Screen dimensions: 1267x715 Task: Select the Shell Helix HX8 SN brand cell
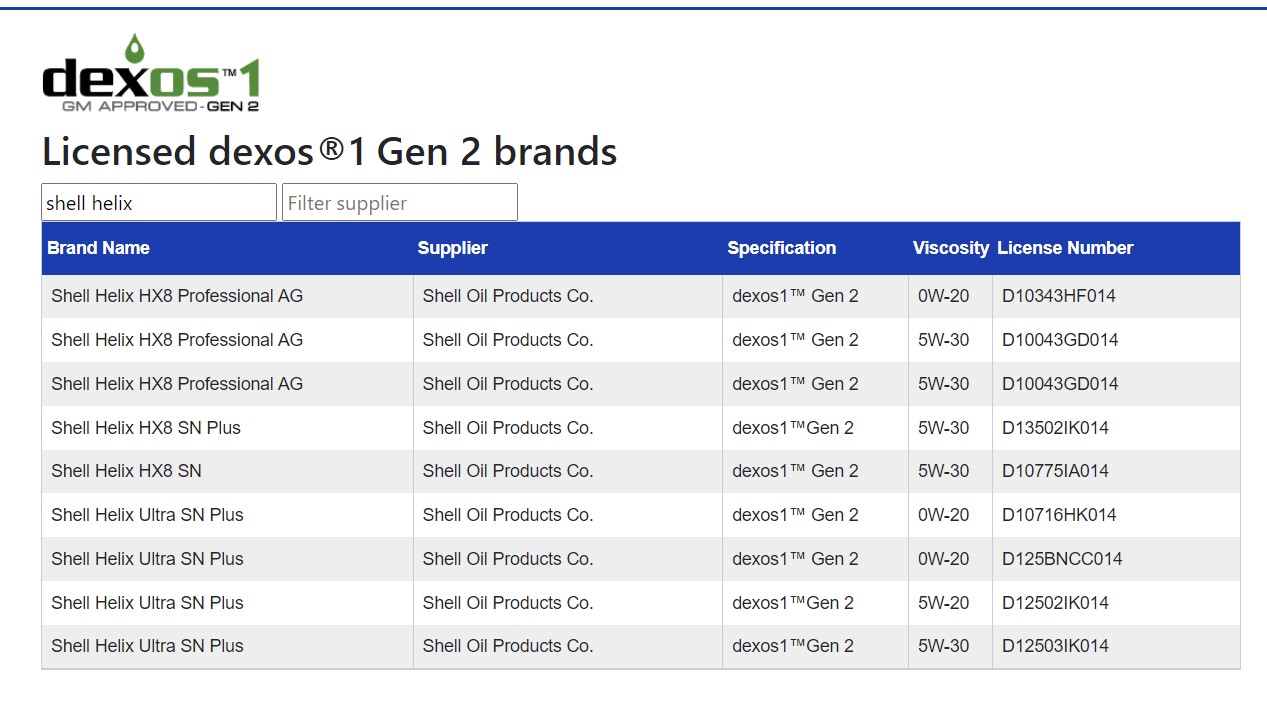click(126, 471)
